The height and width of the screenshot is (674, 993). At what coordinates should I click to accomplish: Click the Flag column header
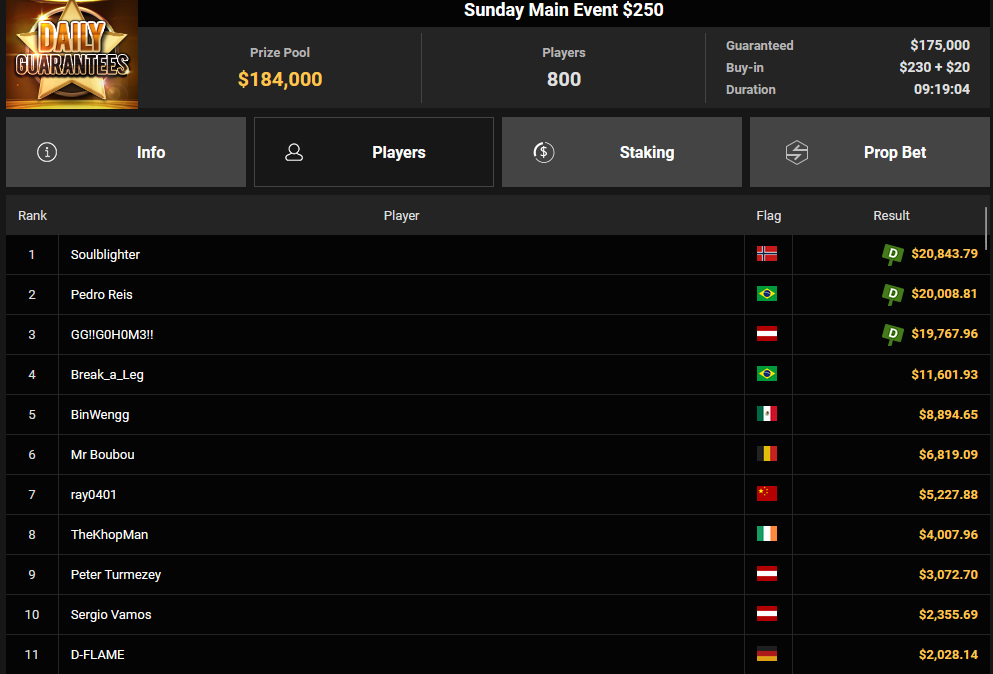(x=769, y=215)
